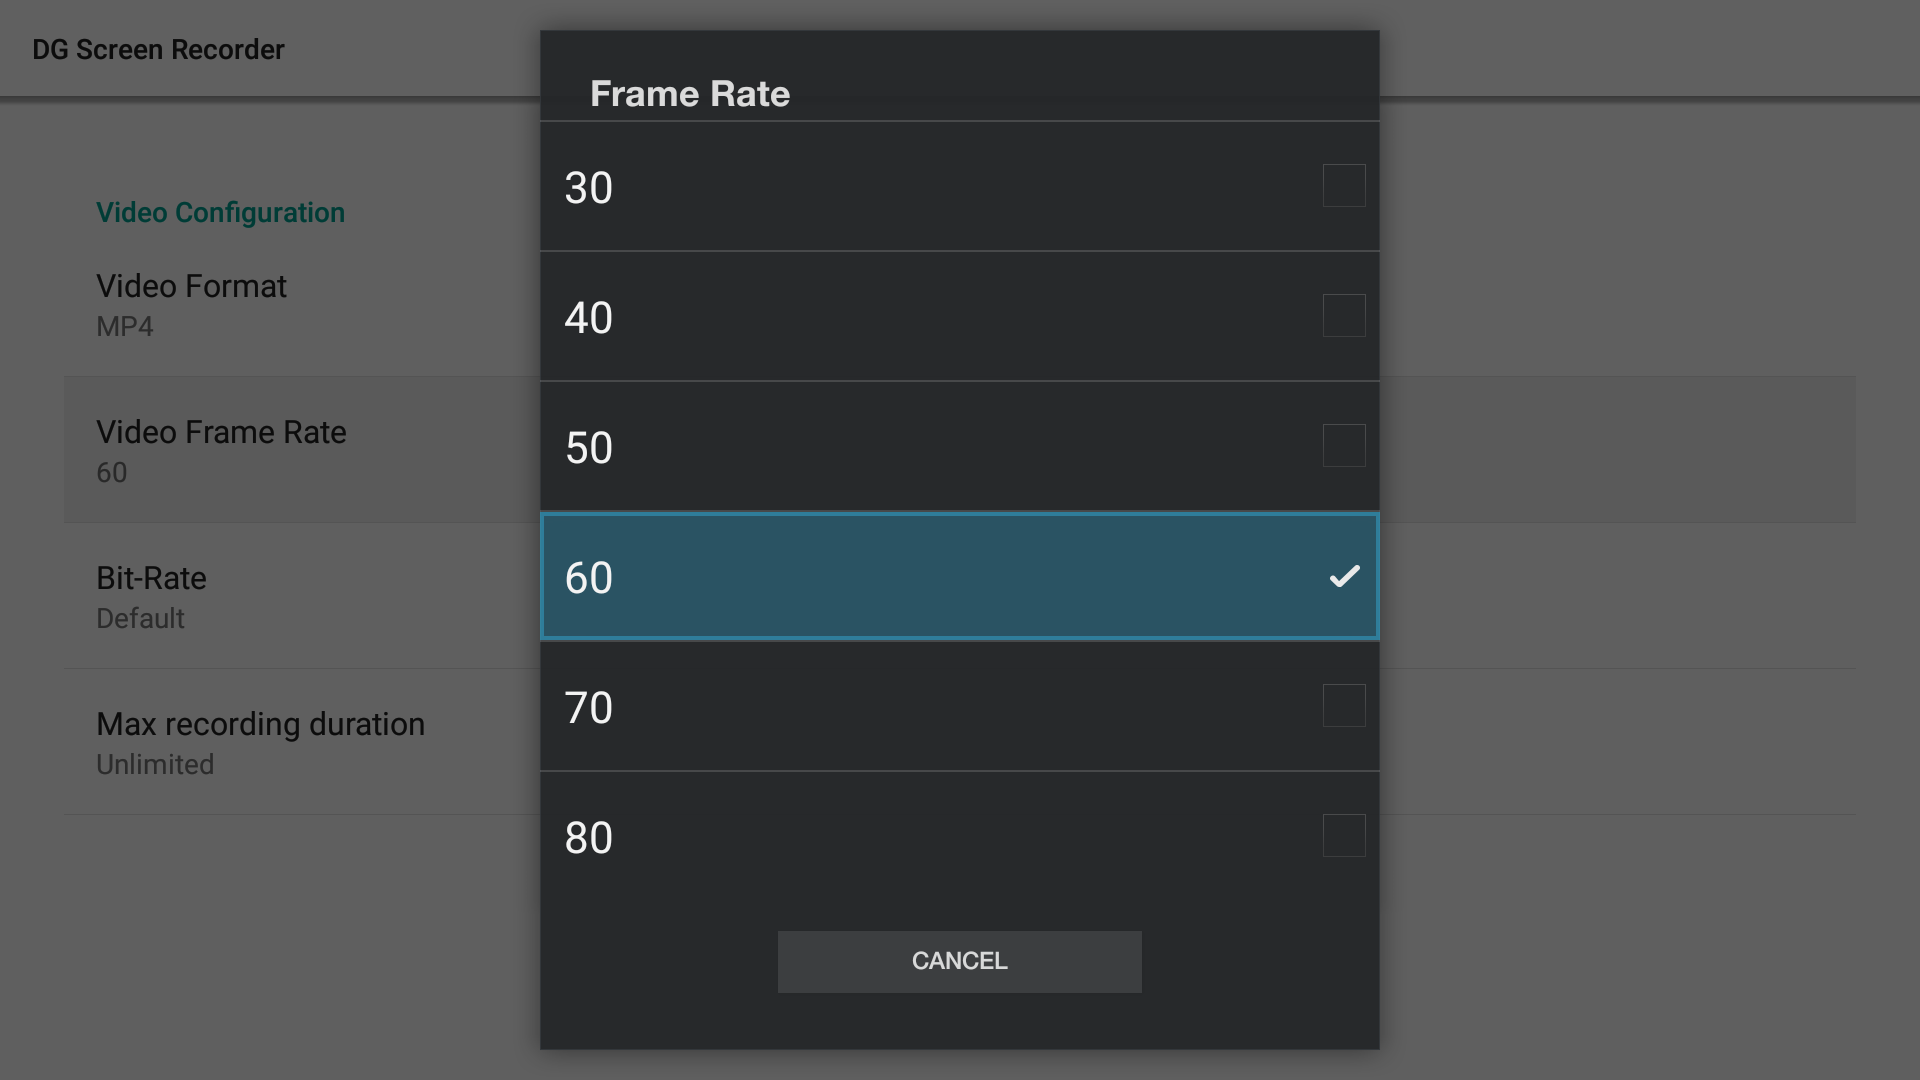This screenshot has width=1920, height=1080.
Task: Click the number 50 label
Action: click(x=588, y=448)
